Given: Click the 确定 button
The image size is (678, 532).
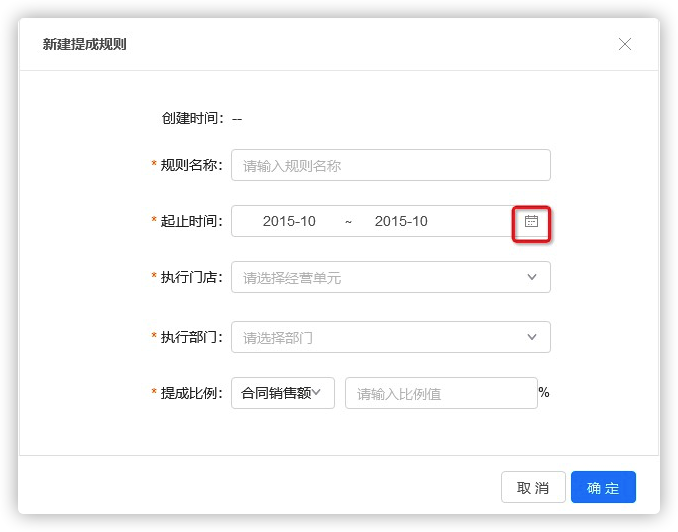Looking at the screenshot, I should point(603,487).
